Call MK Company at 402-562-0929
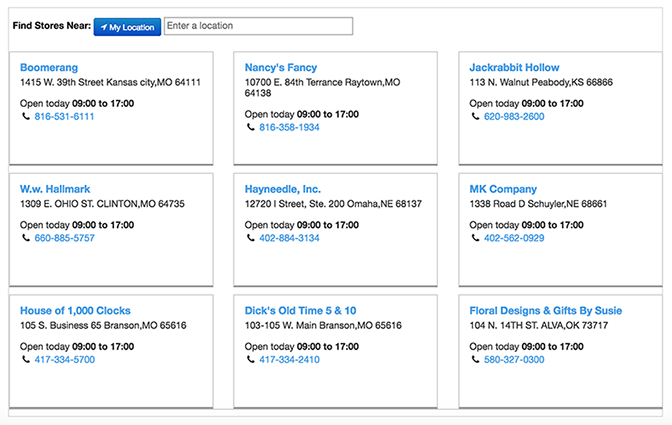 click(x=514, y=238)
